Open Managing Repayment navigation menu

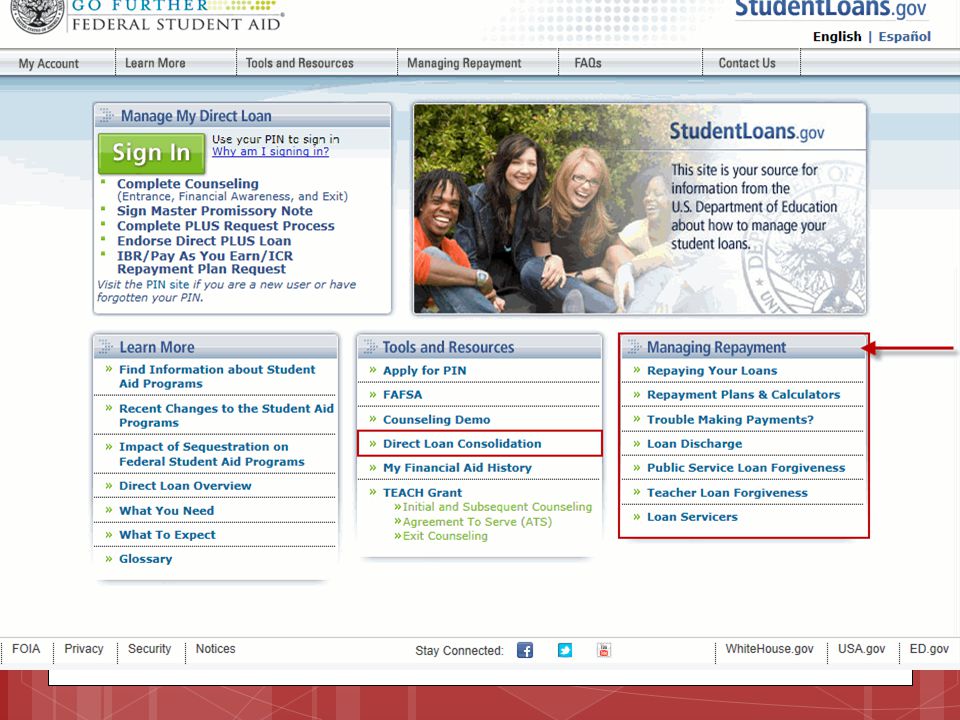464,63
